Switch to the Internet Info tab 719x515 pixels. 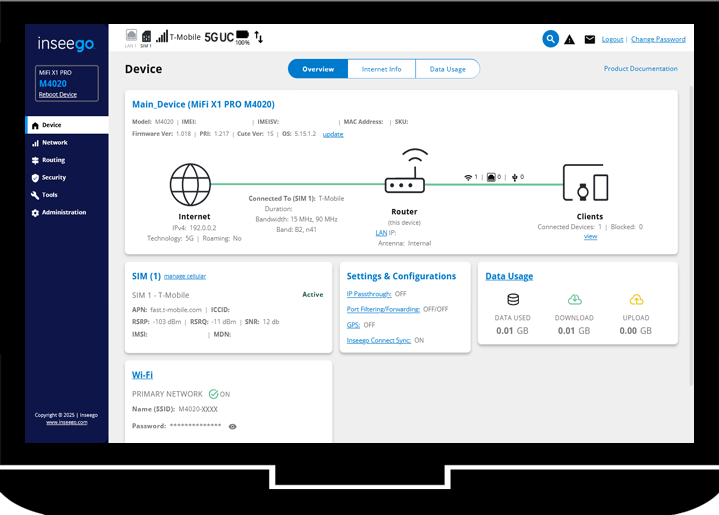tap(382, 69)
